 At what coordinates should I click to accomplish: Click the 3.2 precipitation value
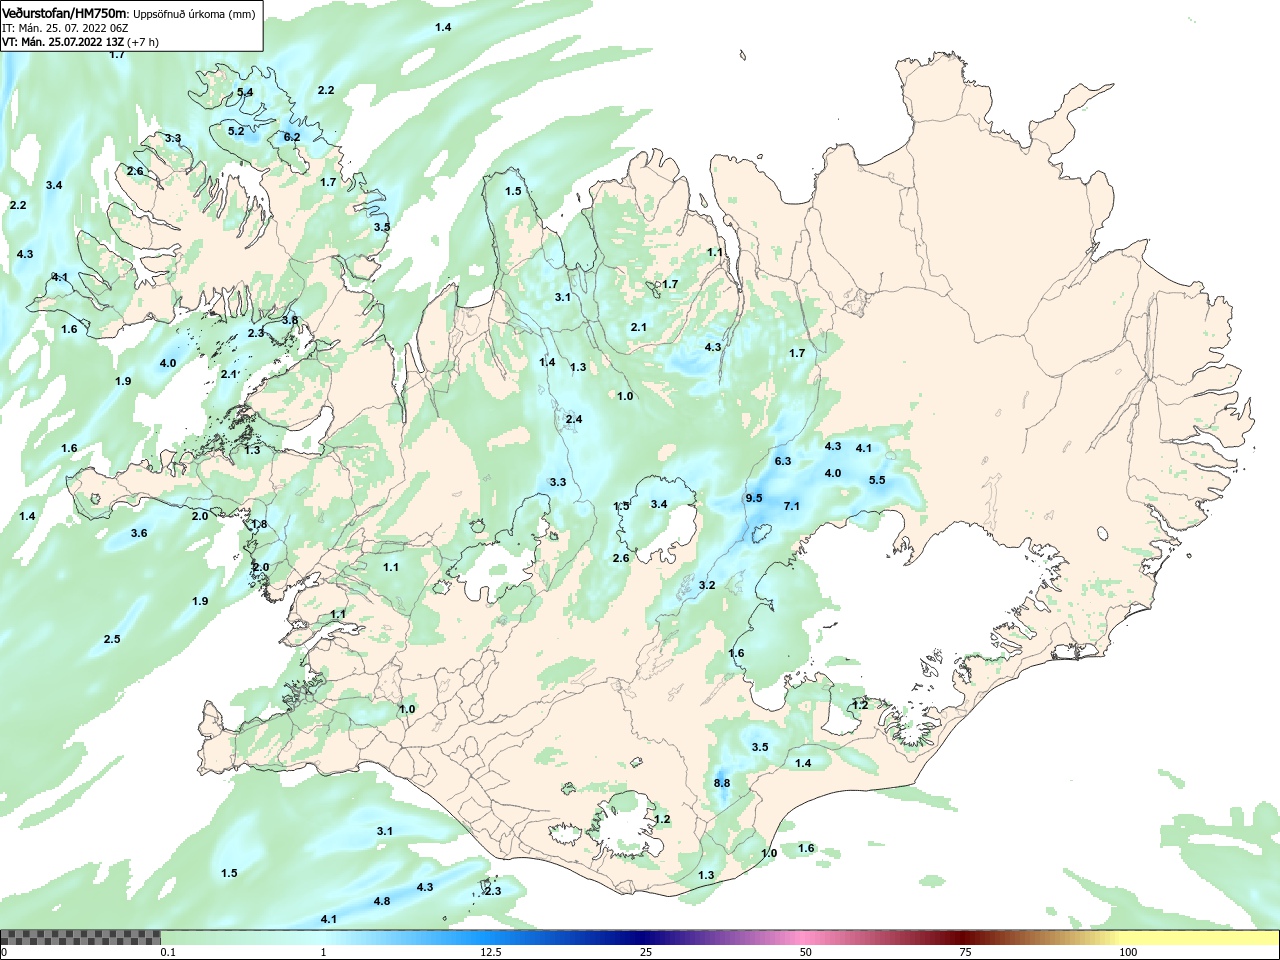pos(707,585)
